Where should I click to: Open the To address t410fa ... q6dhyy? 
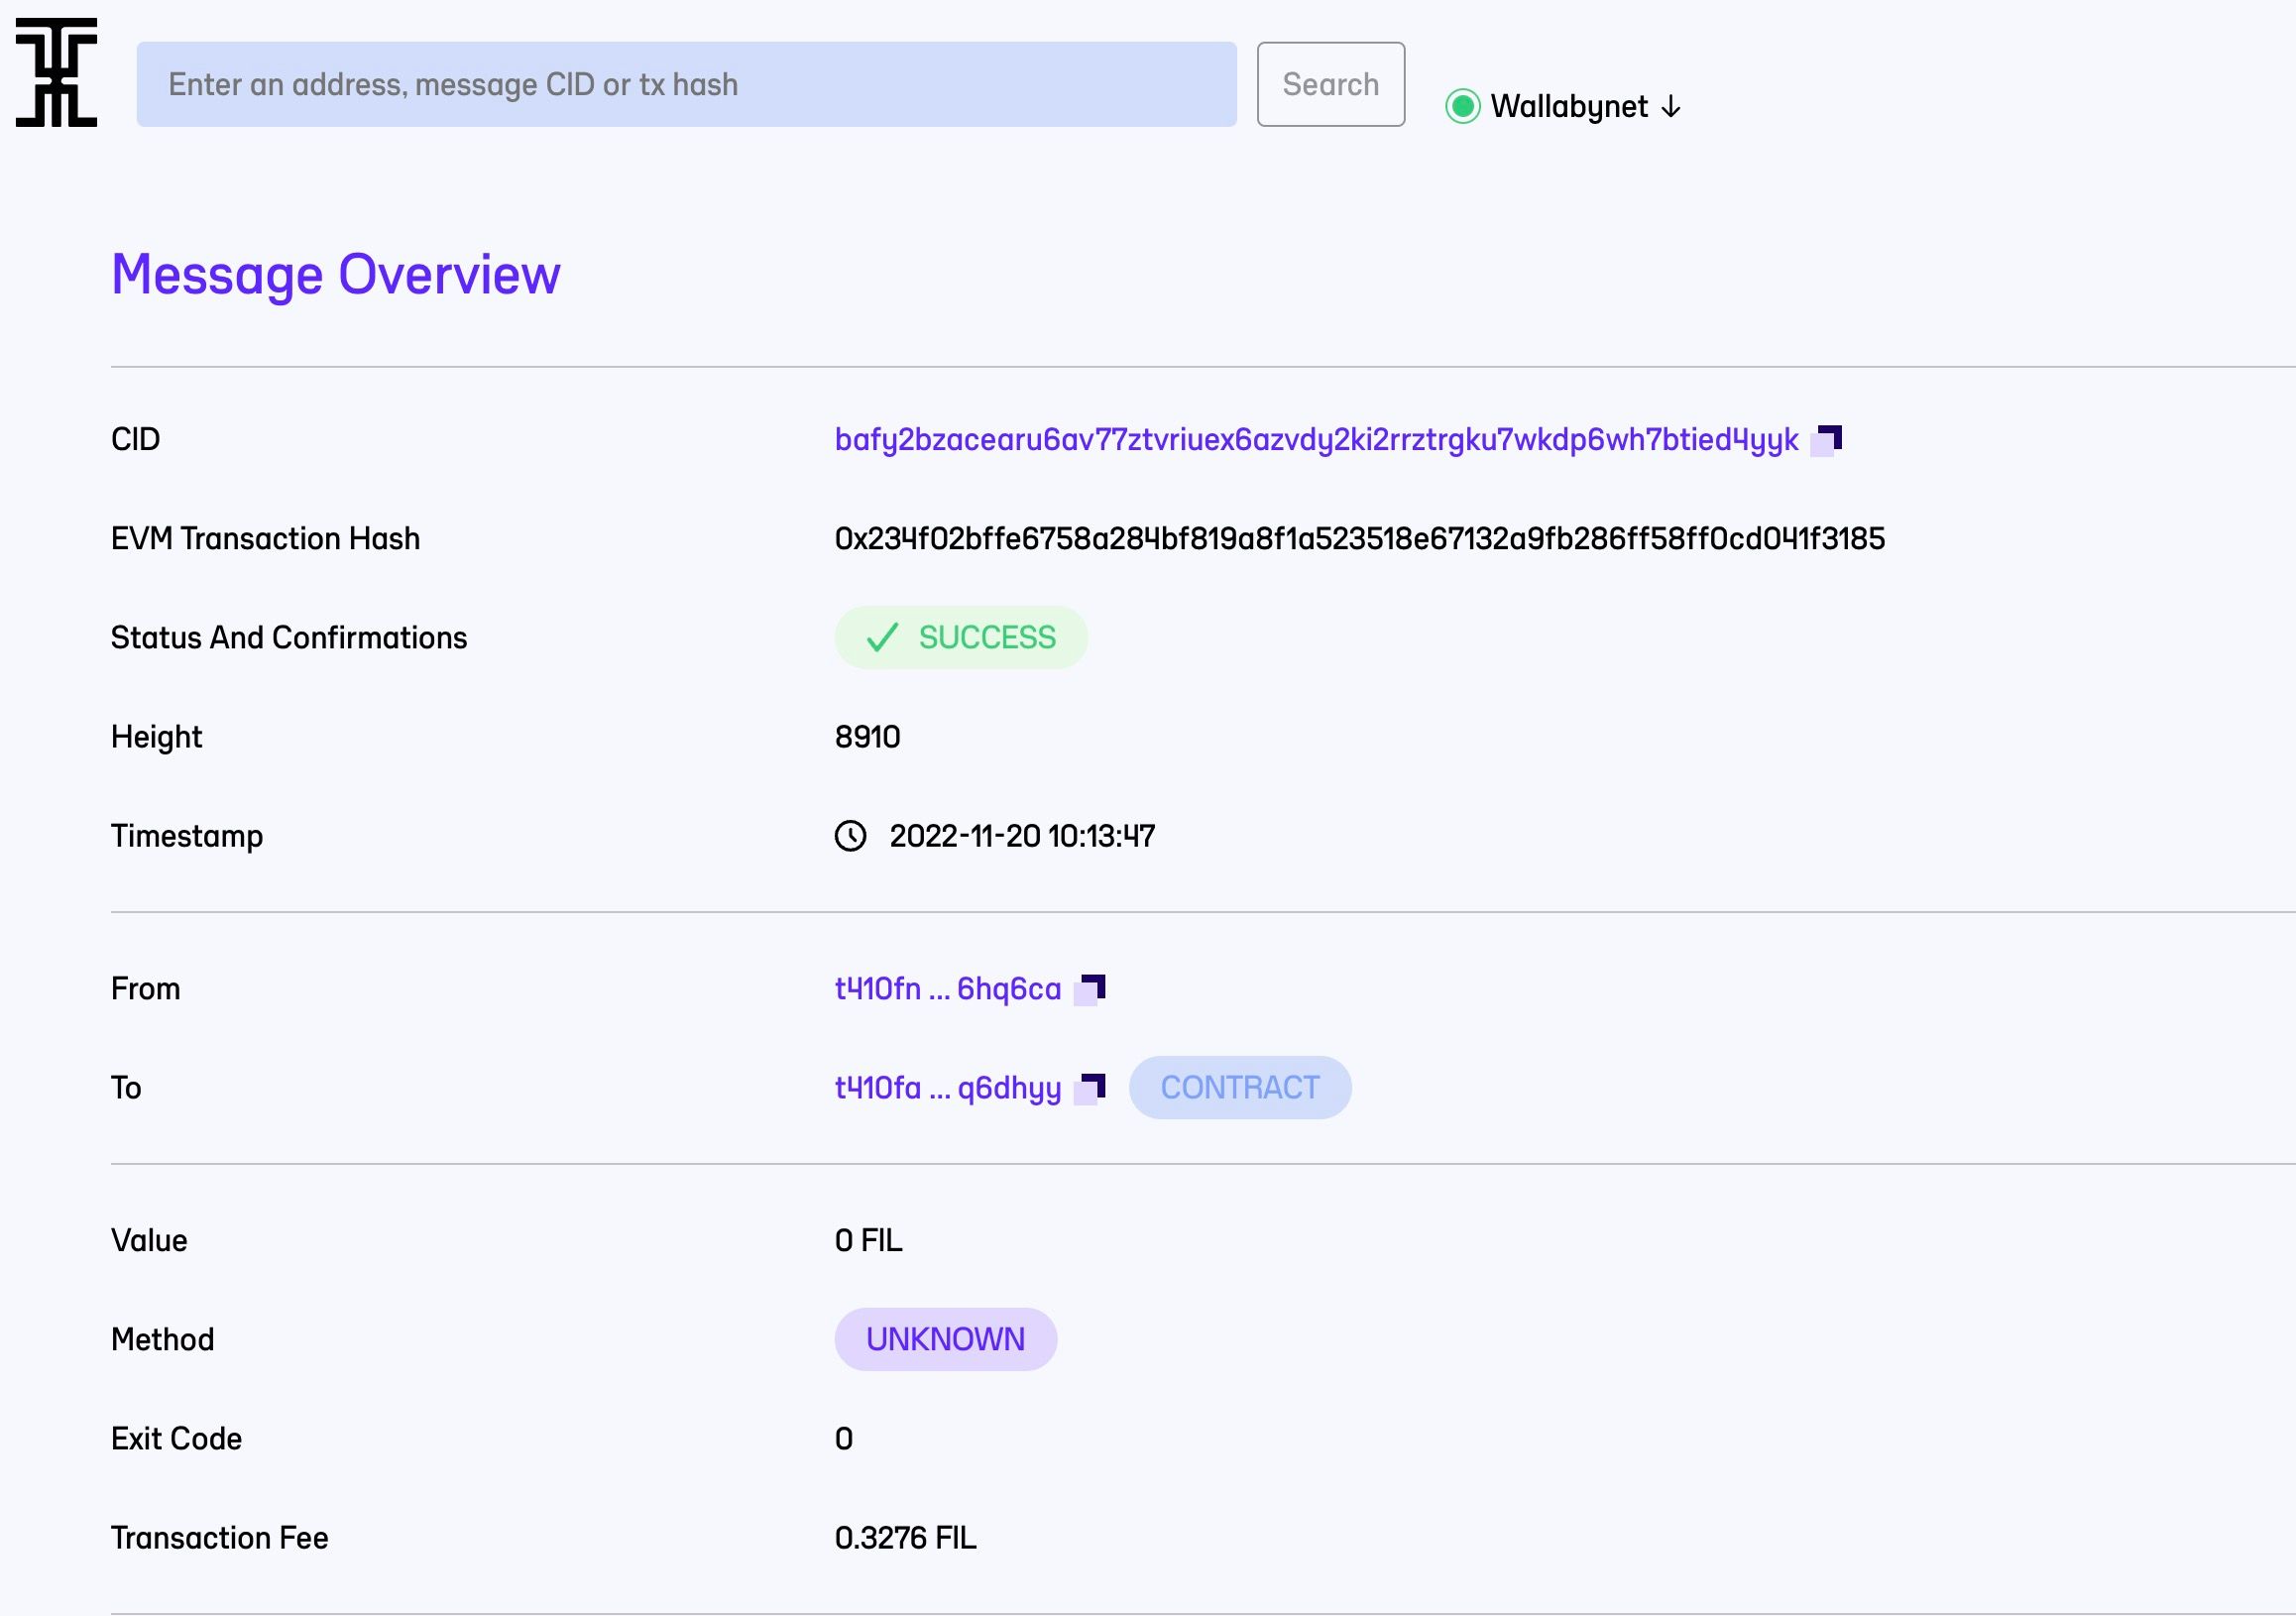tap(947, 1088)
